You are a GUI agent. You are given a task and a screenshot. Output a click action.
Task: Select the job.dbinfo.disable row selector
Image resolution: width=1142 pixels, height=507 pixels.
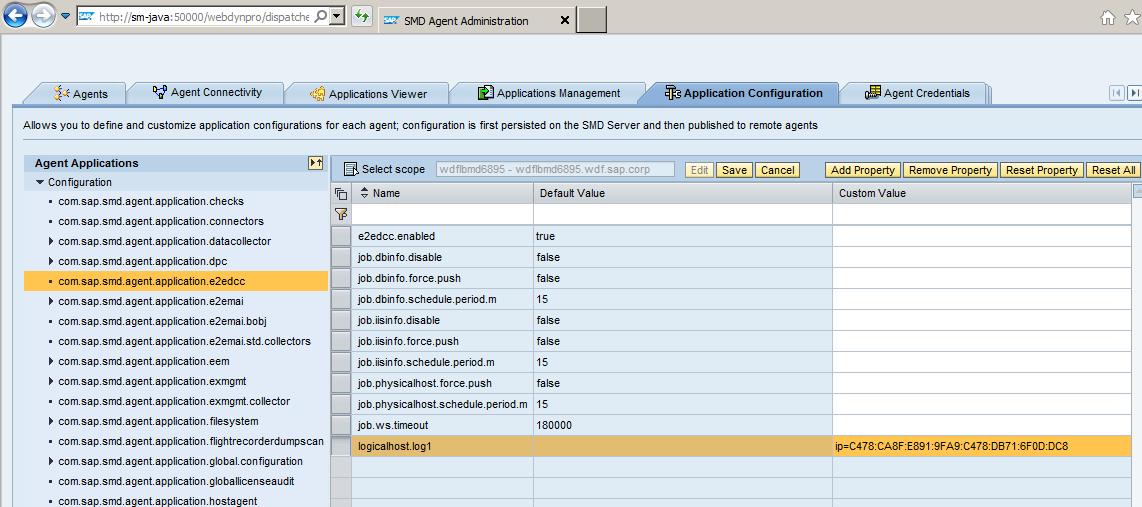[341, 257]
